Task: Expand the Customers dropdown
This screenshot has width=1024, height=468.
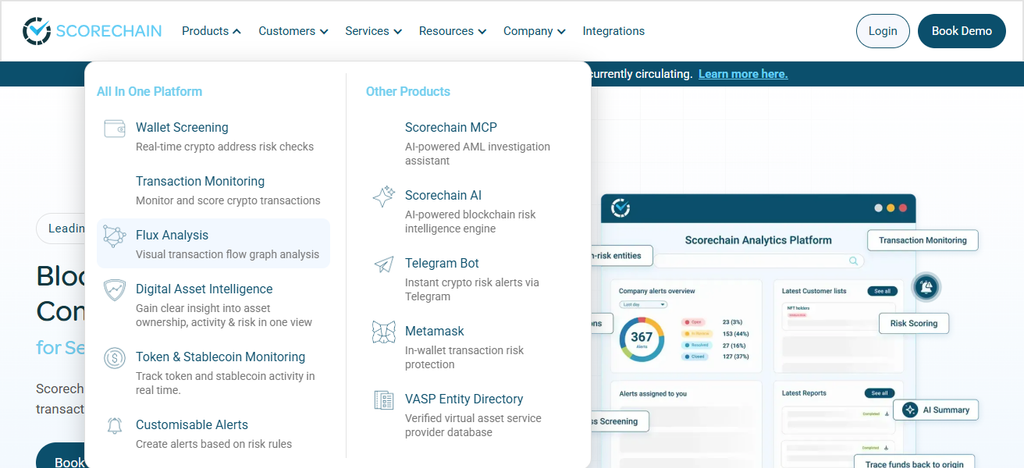Action: point(293,31)
